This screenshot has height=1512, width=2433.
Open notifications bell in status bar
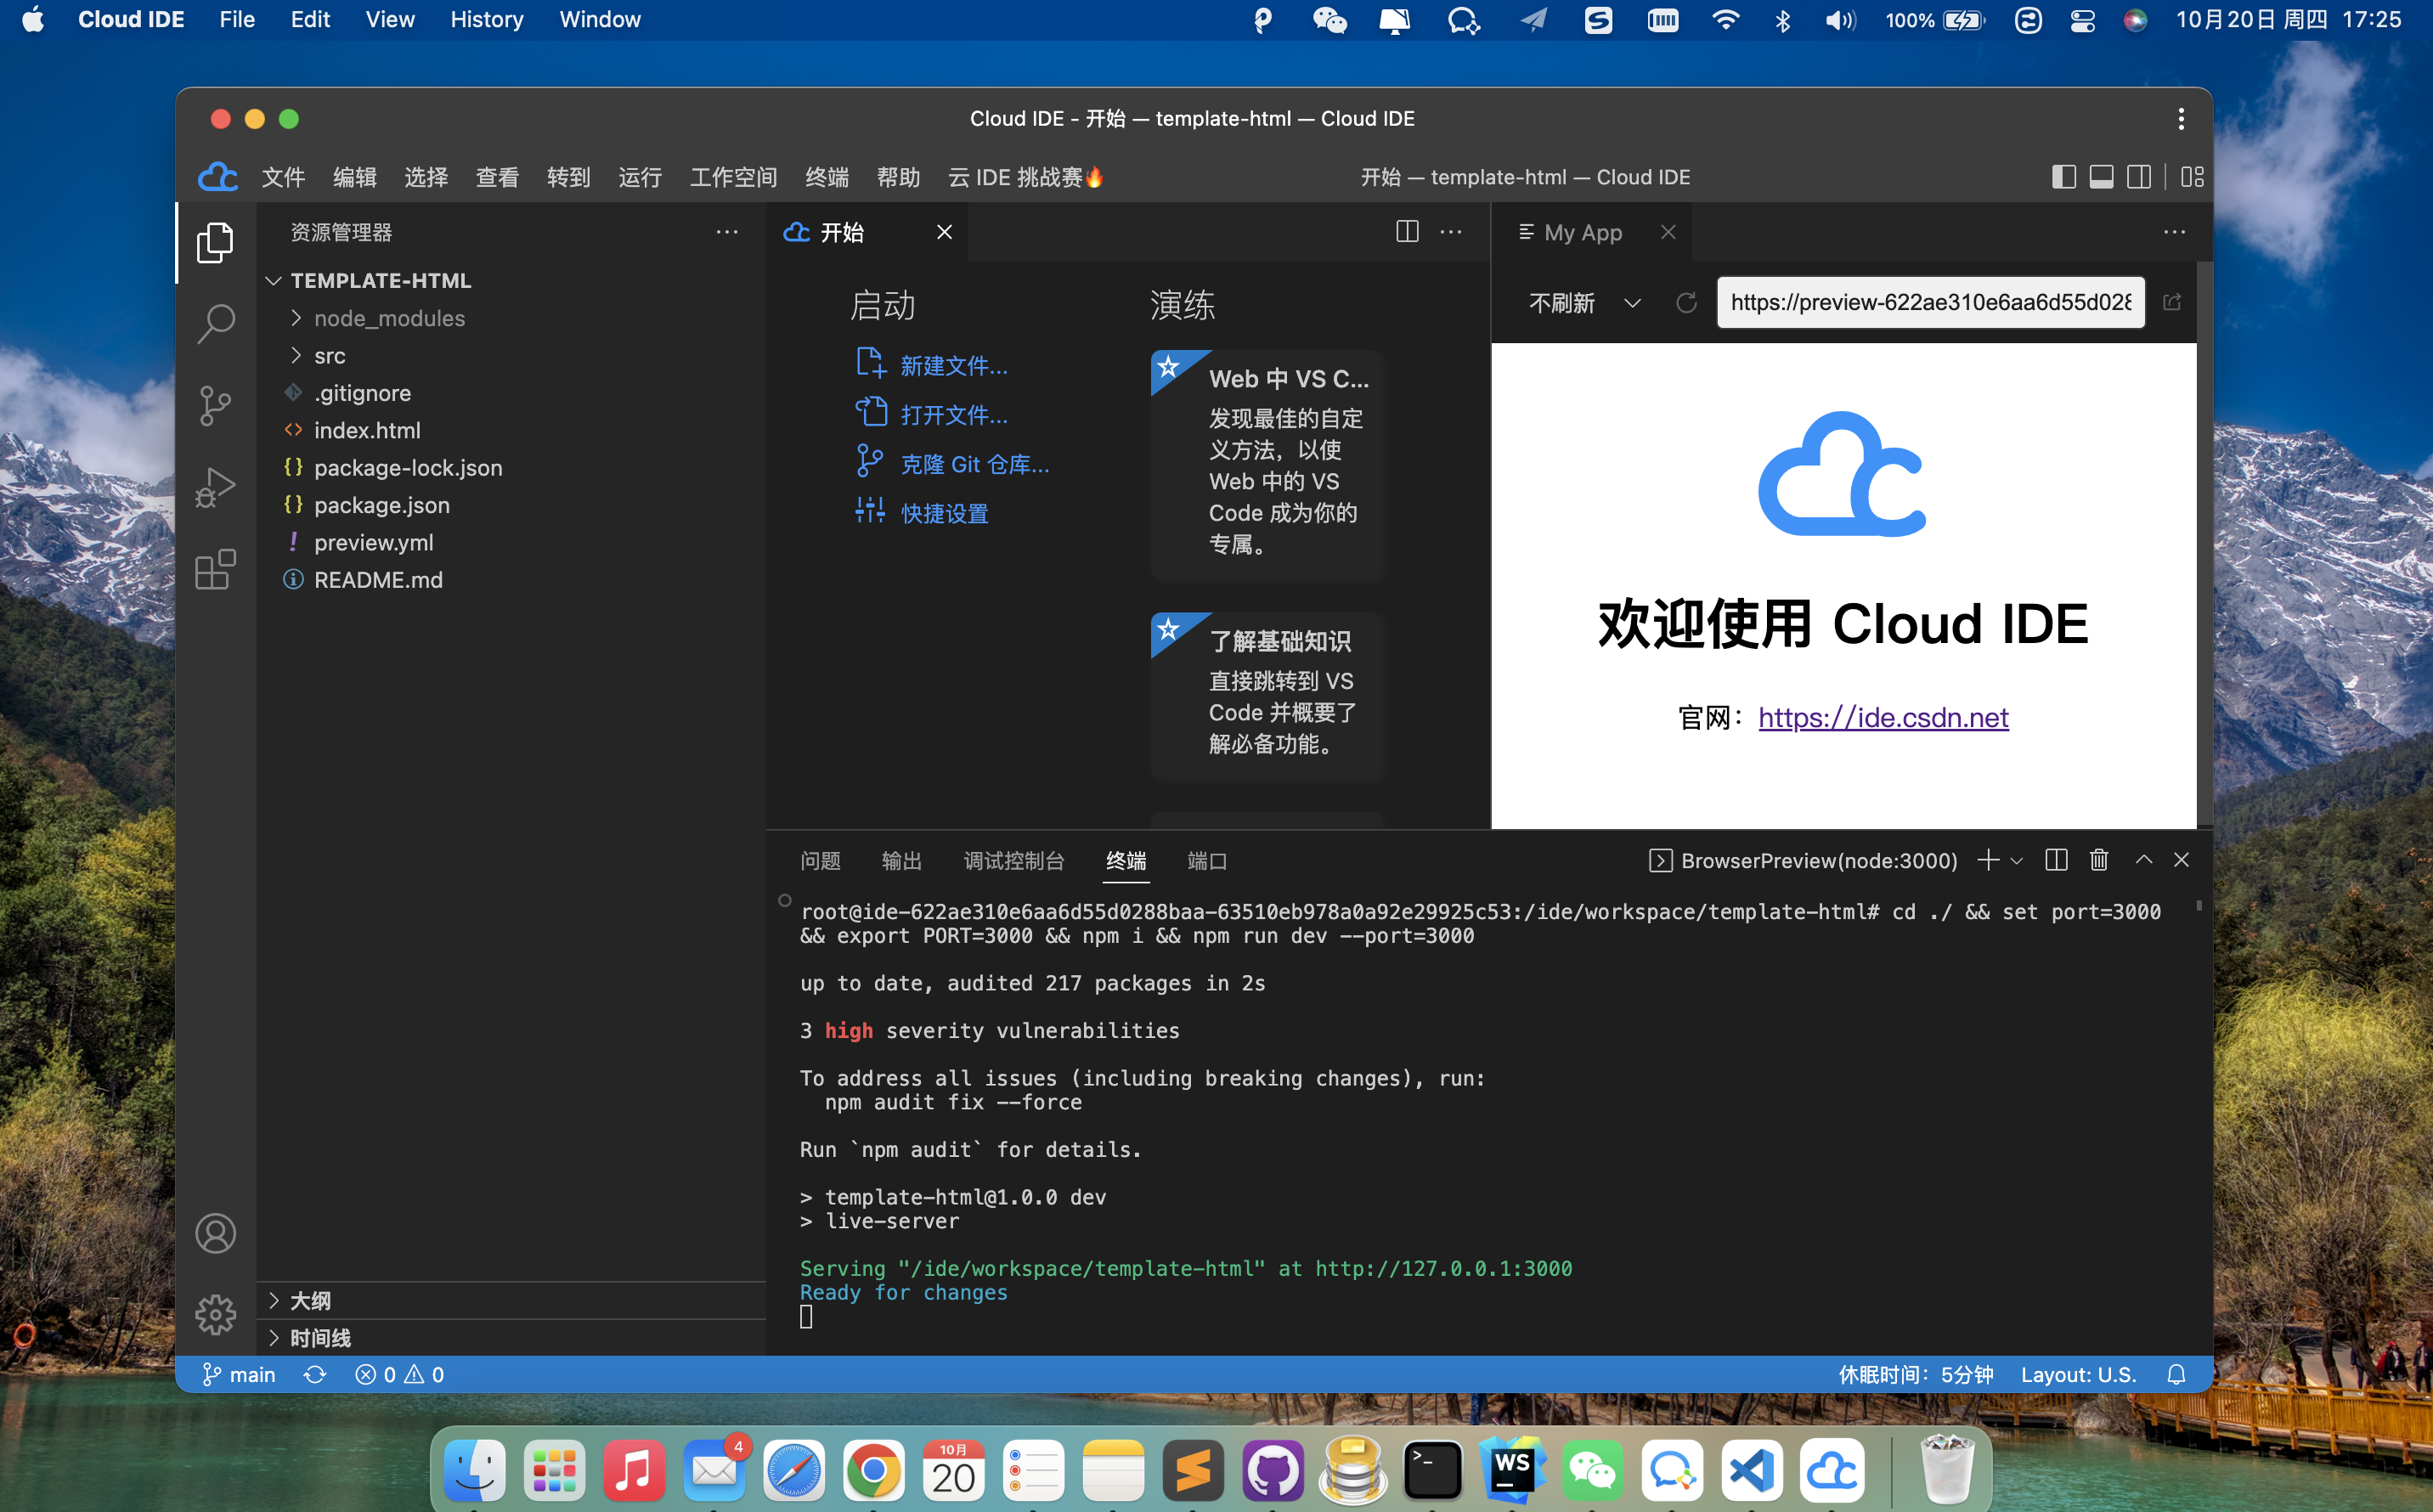2176,1375
